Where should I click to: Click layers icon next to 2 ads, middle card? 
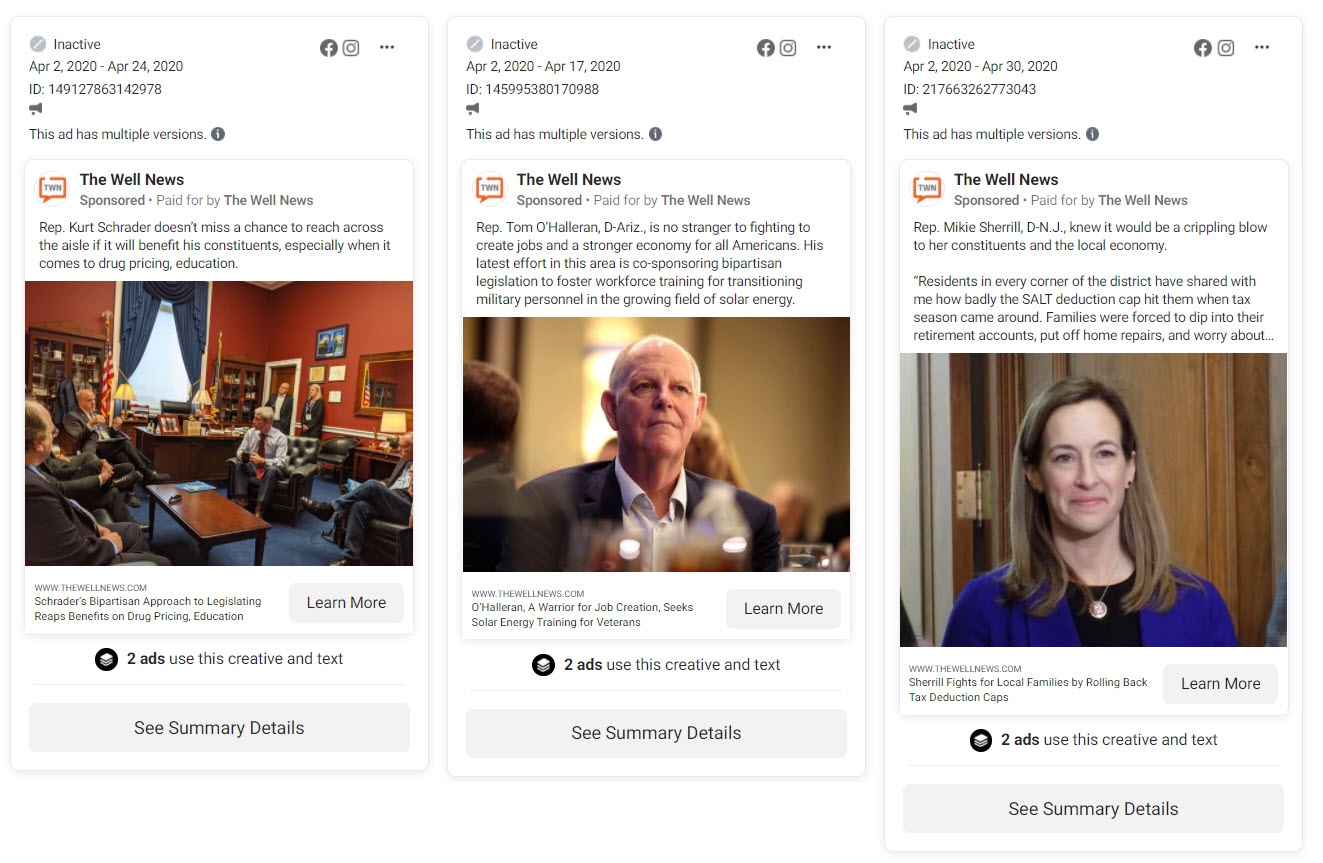(x=543, y=665)
